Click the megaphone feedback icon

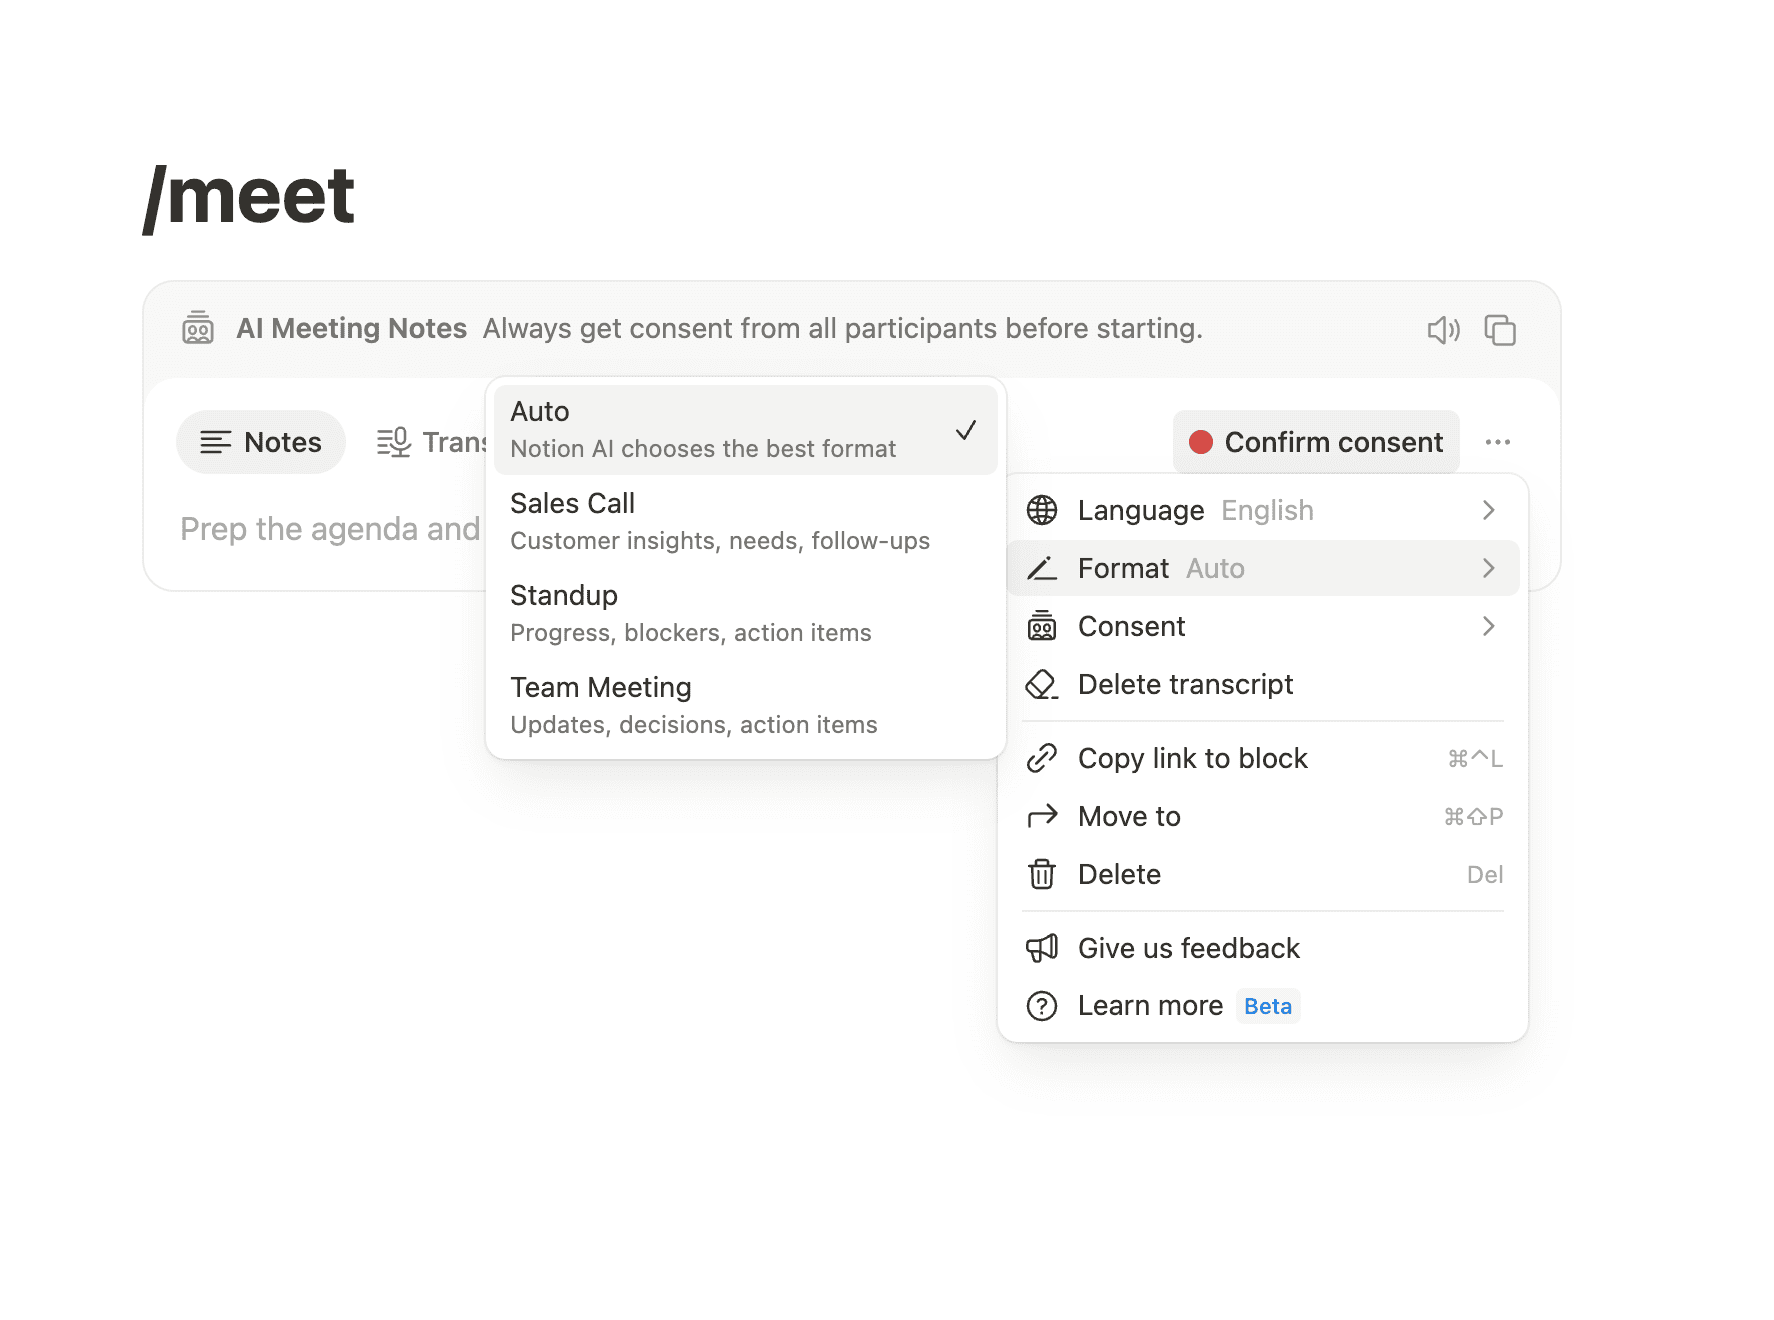1042,948
